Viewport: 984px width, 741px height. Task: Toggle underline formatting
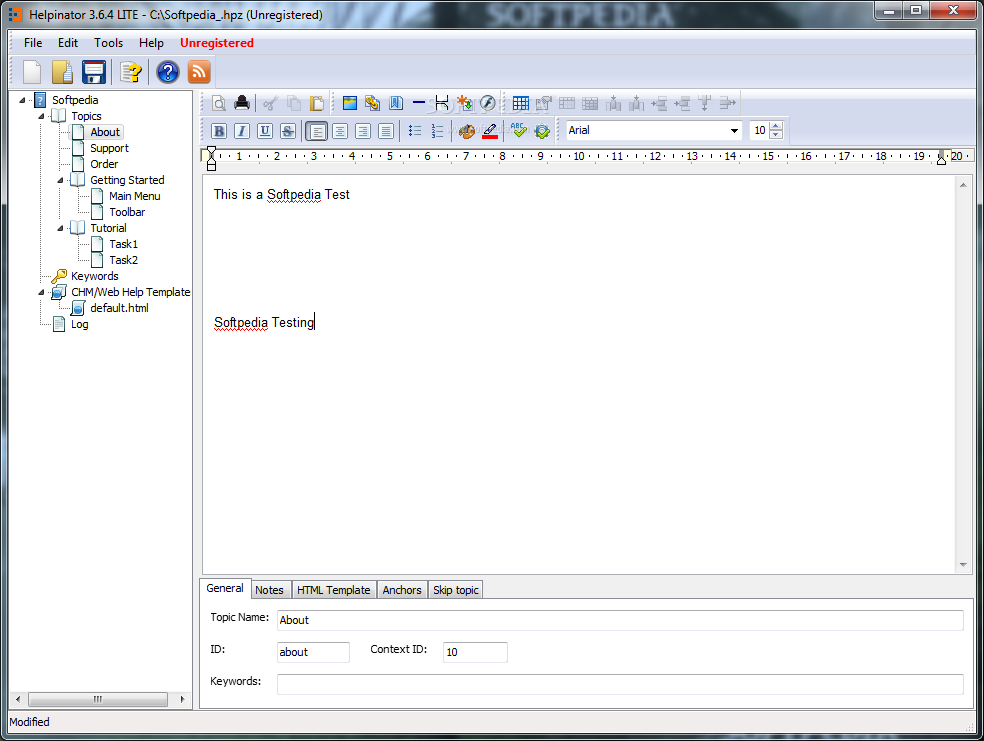tap(265, 131)
